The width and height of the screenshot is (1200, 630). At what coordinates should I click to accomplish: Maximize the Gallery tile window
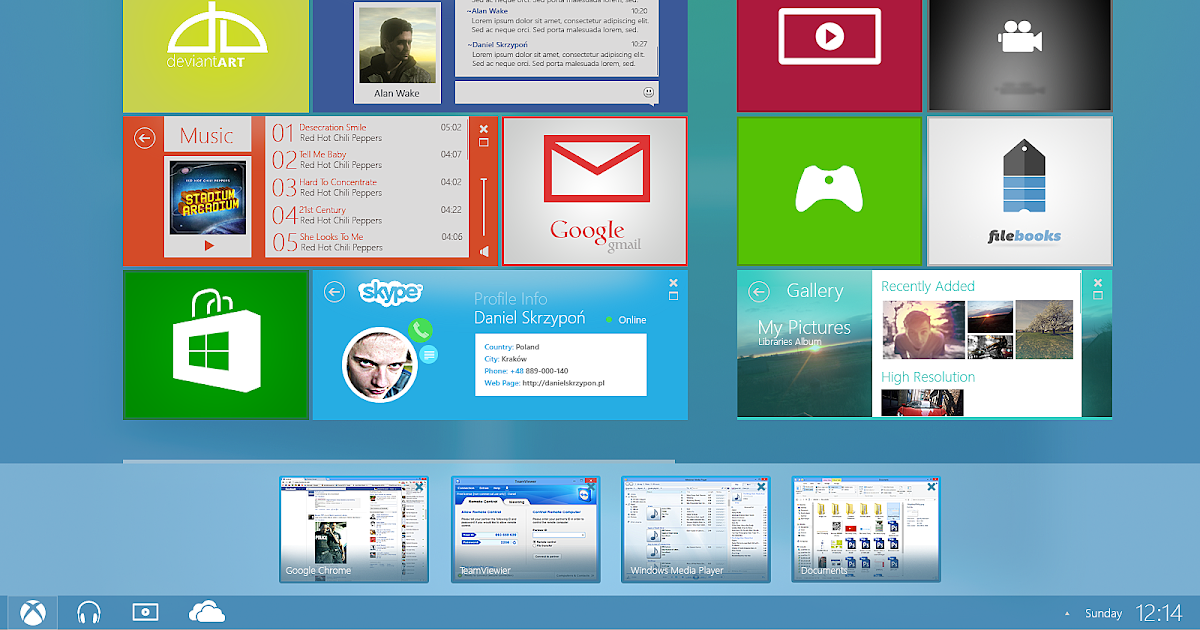1098,296
